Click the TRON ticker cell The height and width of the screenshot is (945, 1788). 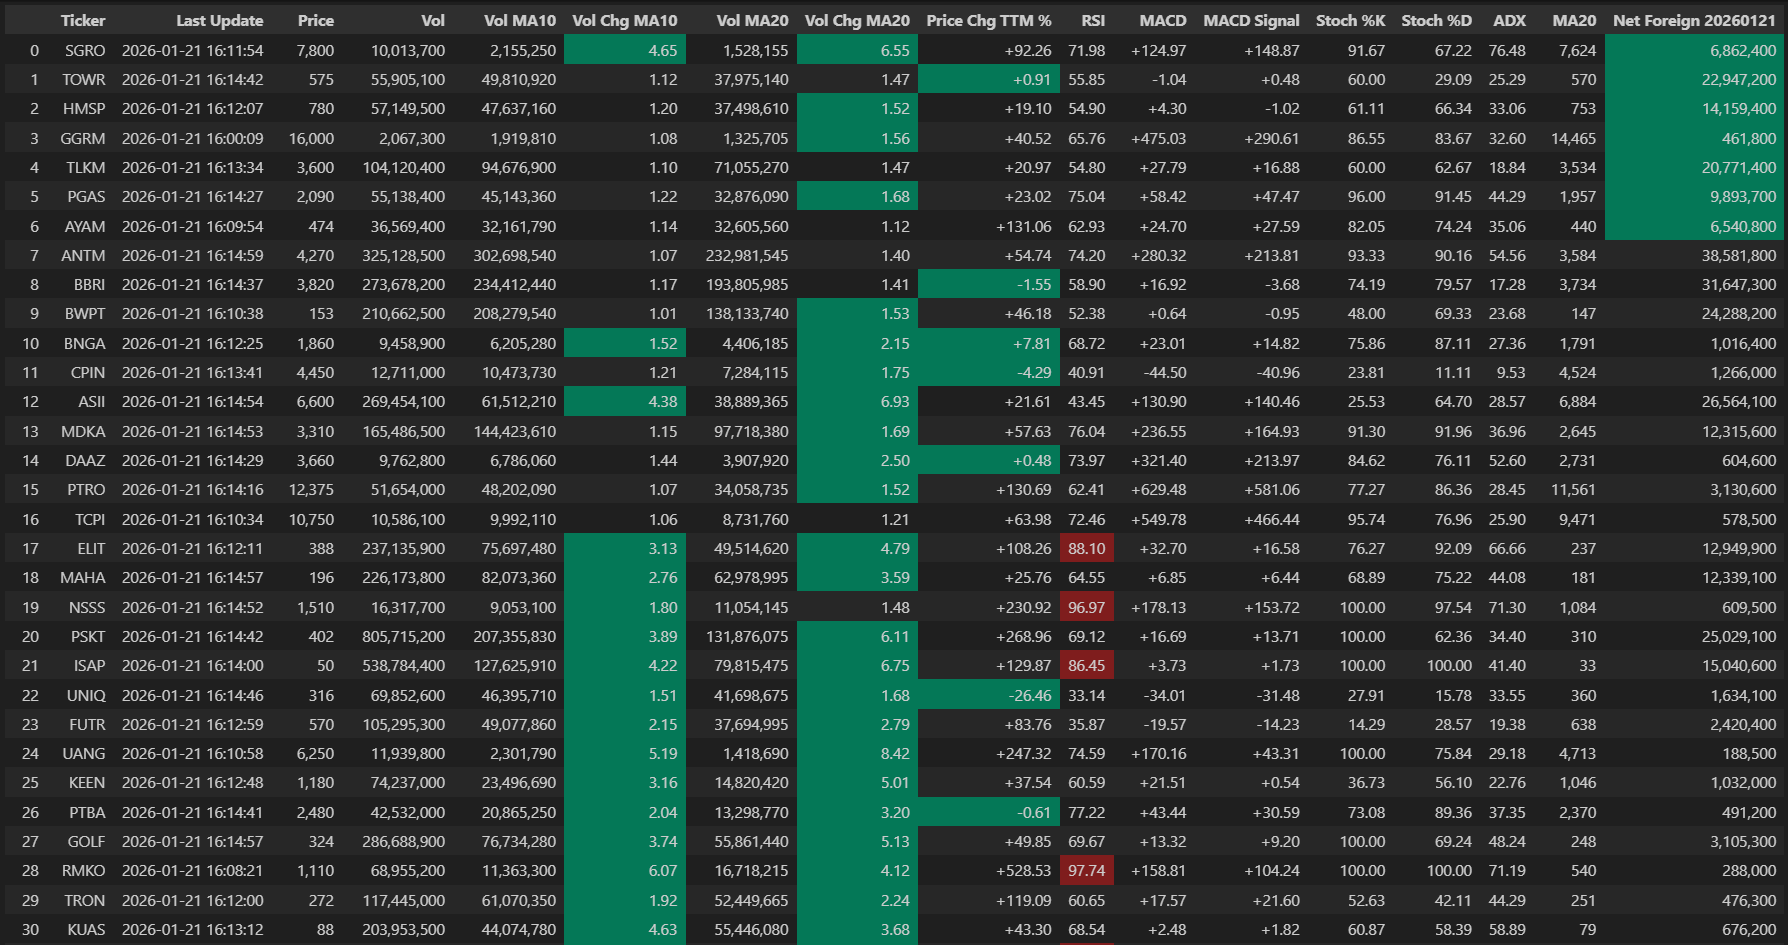point(85,900)
